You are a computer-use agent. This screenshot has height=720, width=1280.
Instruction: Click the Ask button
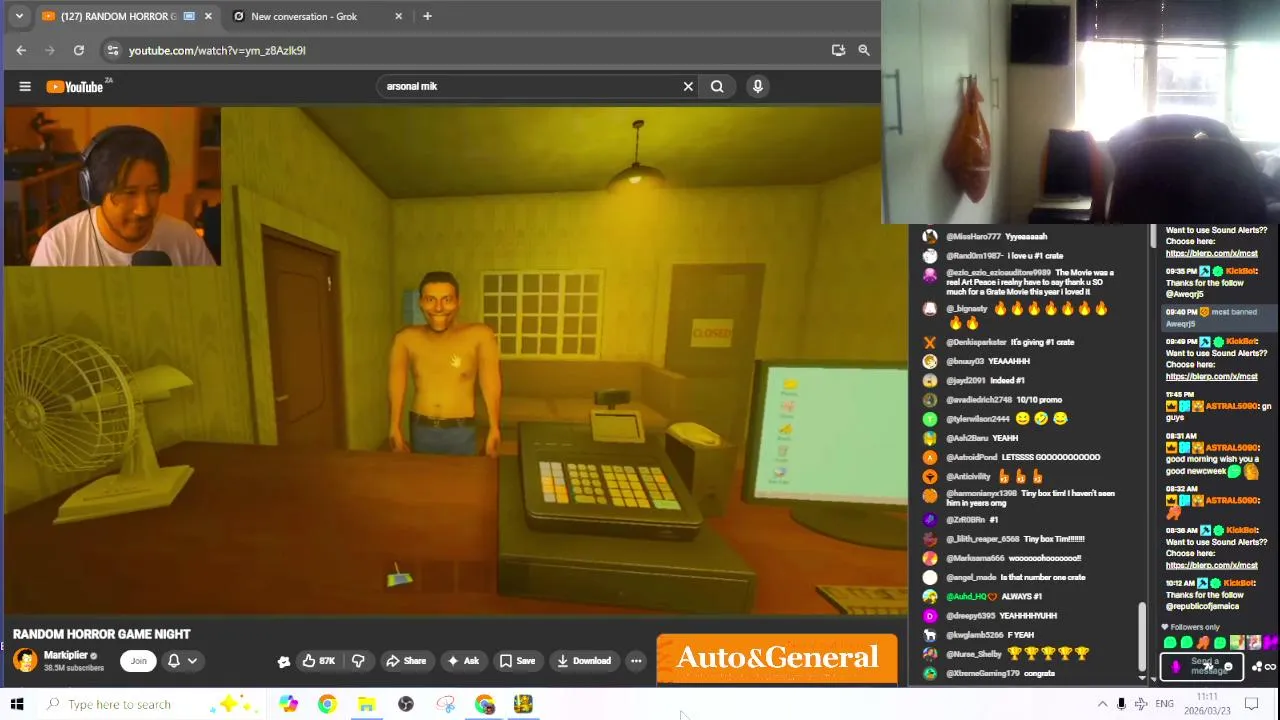pos(463,661)
